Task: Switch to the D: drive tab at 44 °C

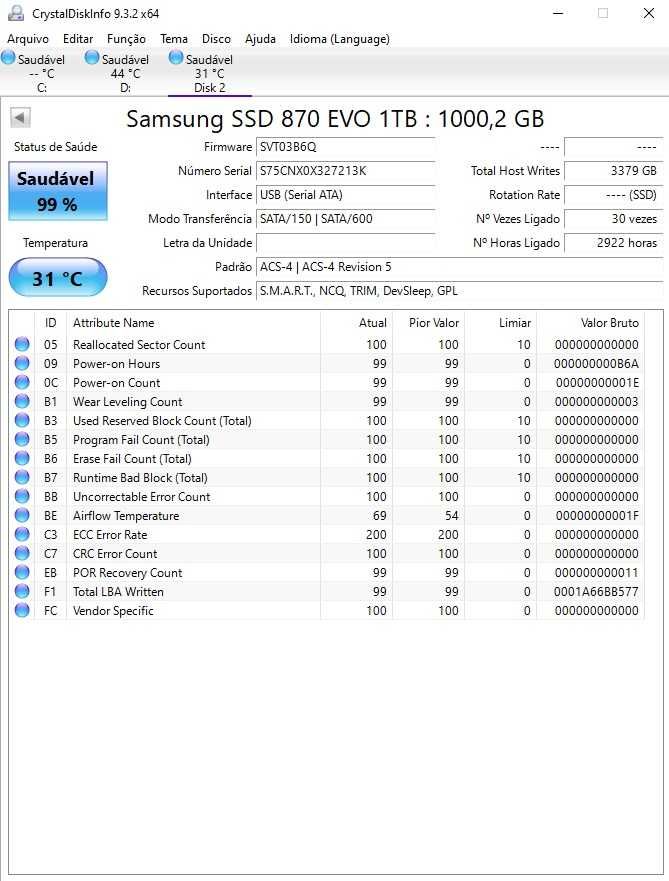Action: click(125, 73)
